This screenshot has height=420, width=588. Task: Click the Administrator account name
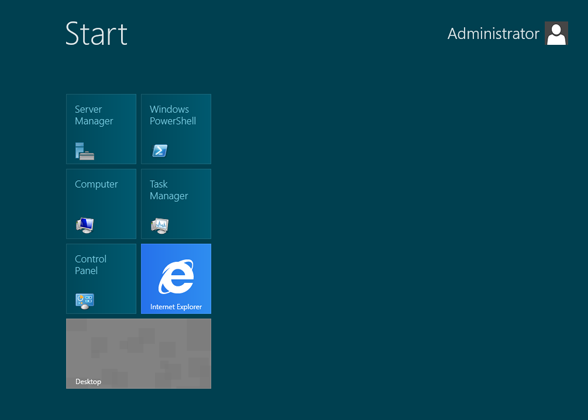point(493,34)
